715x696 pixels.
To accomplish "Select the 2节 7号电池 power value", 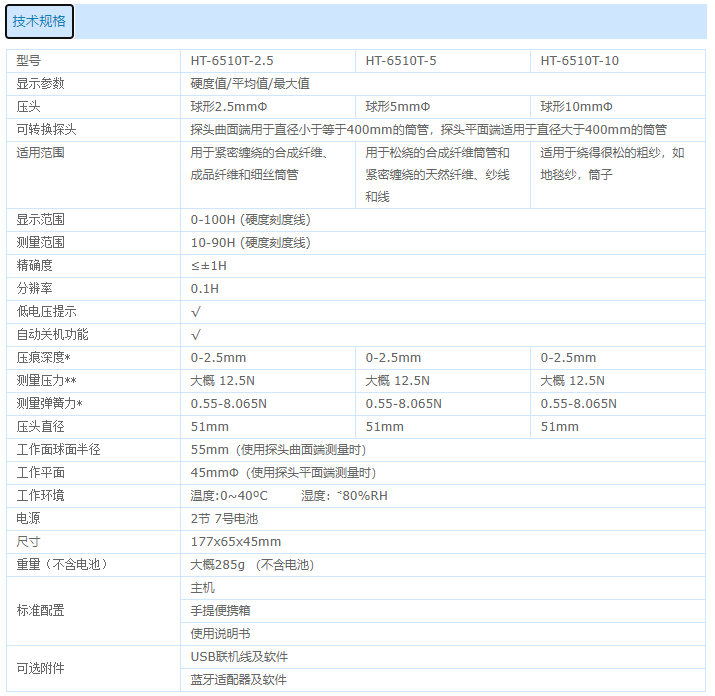I will click(x=224, y=518).
